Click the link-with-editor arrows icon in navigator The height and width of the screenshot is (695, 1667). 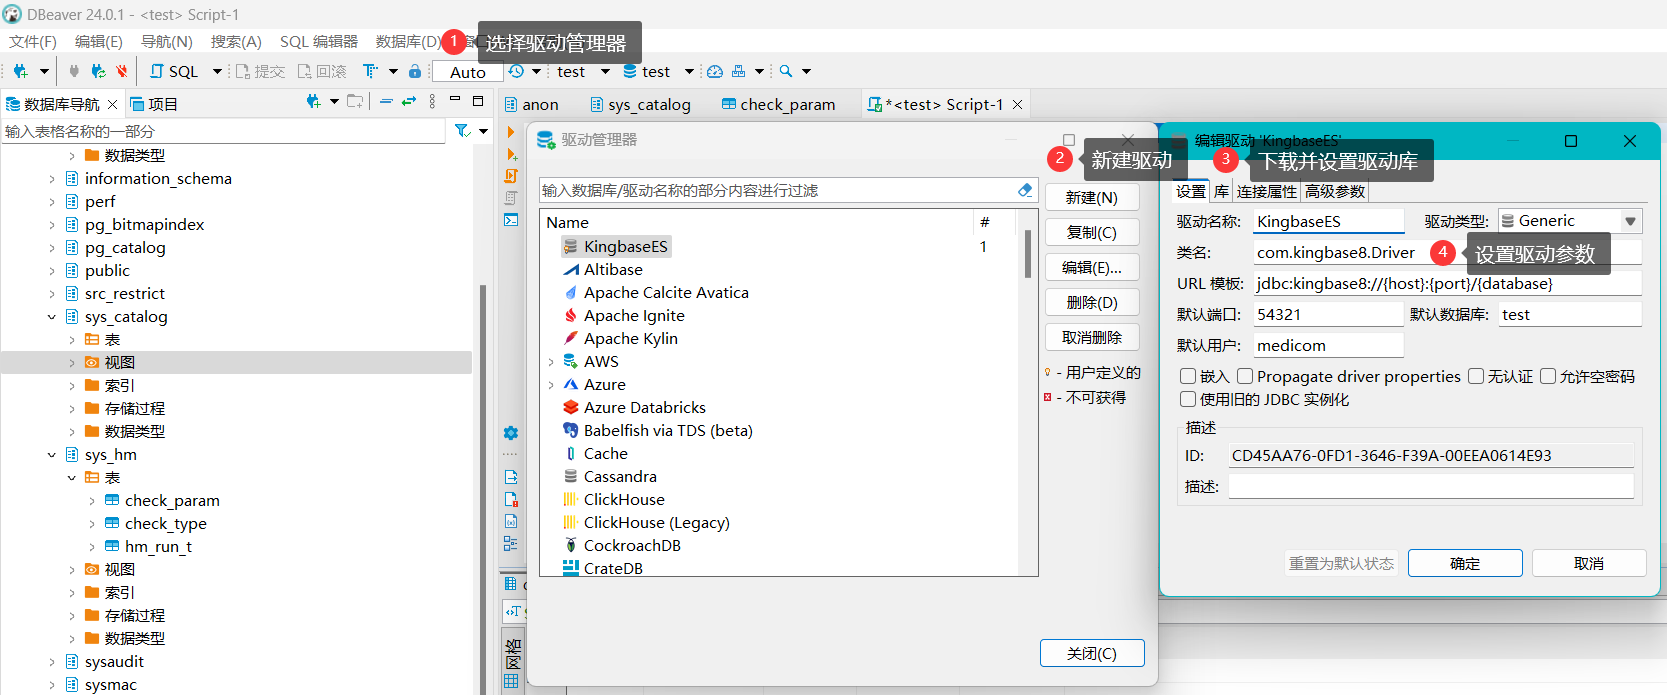(409, 102)
